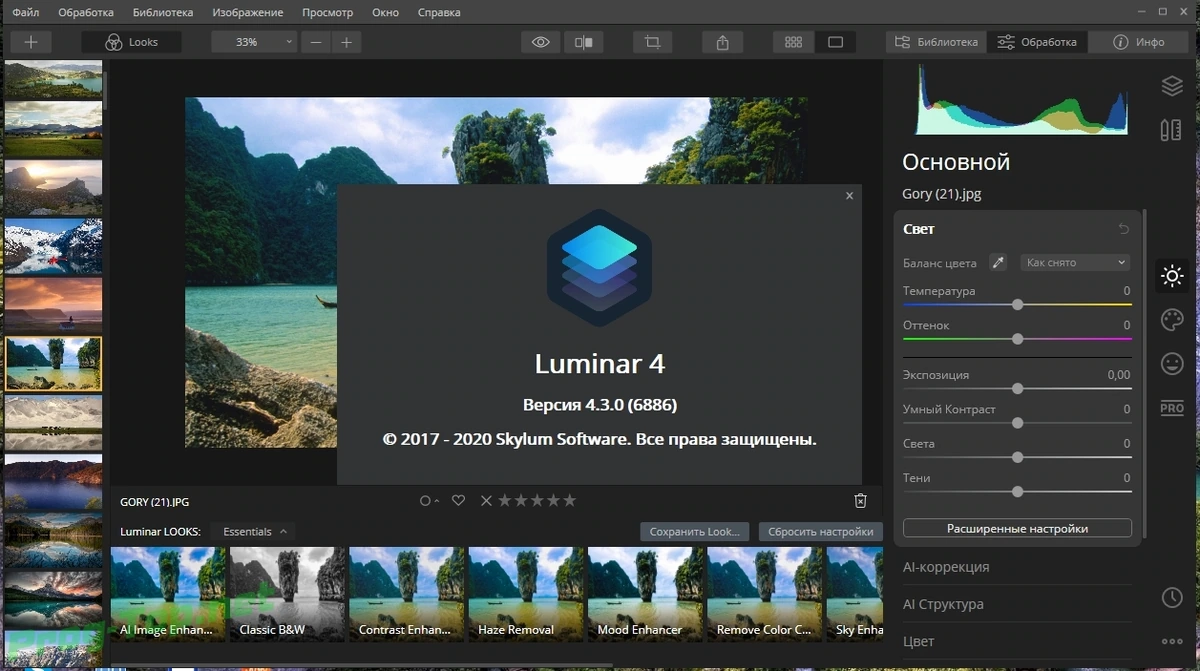
Task: Adjust the Оттенок slider
Action: [x=1017, y=339]
